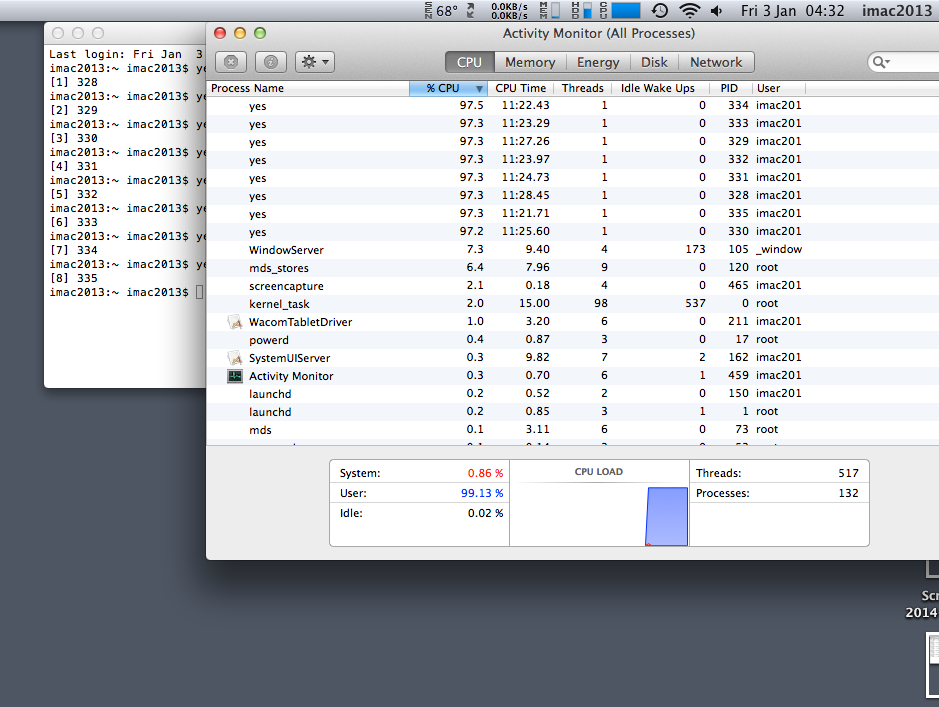Select the WindowServer process row
The height and width of the screenshot is (707, 939).
(573, 249)
